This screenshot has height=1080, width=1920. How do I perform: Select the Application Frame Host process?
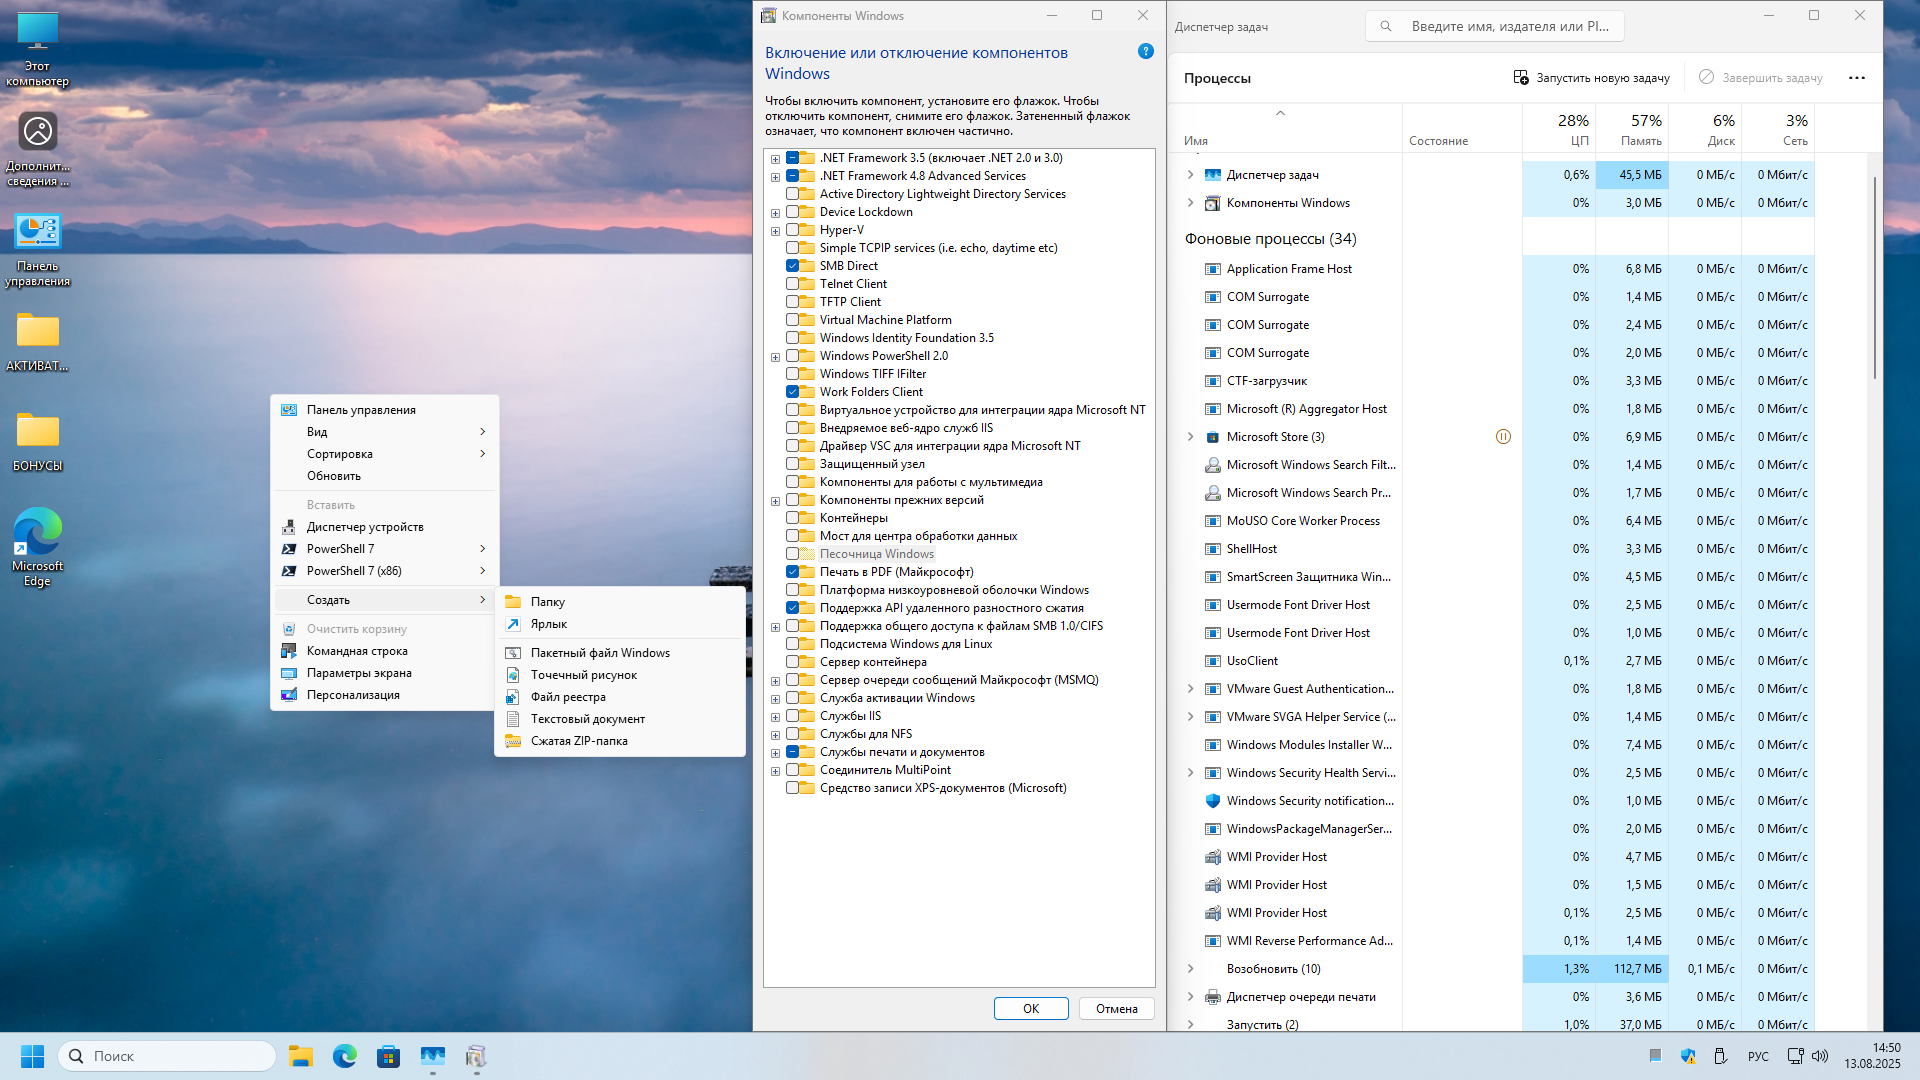[1289, 269]
